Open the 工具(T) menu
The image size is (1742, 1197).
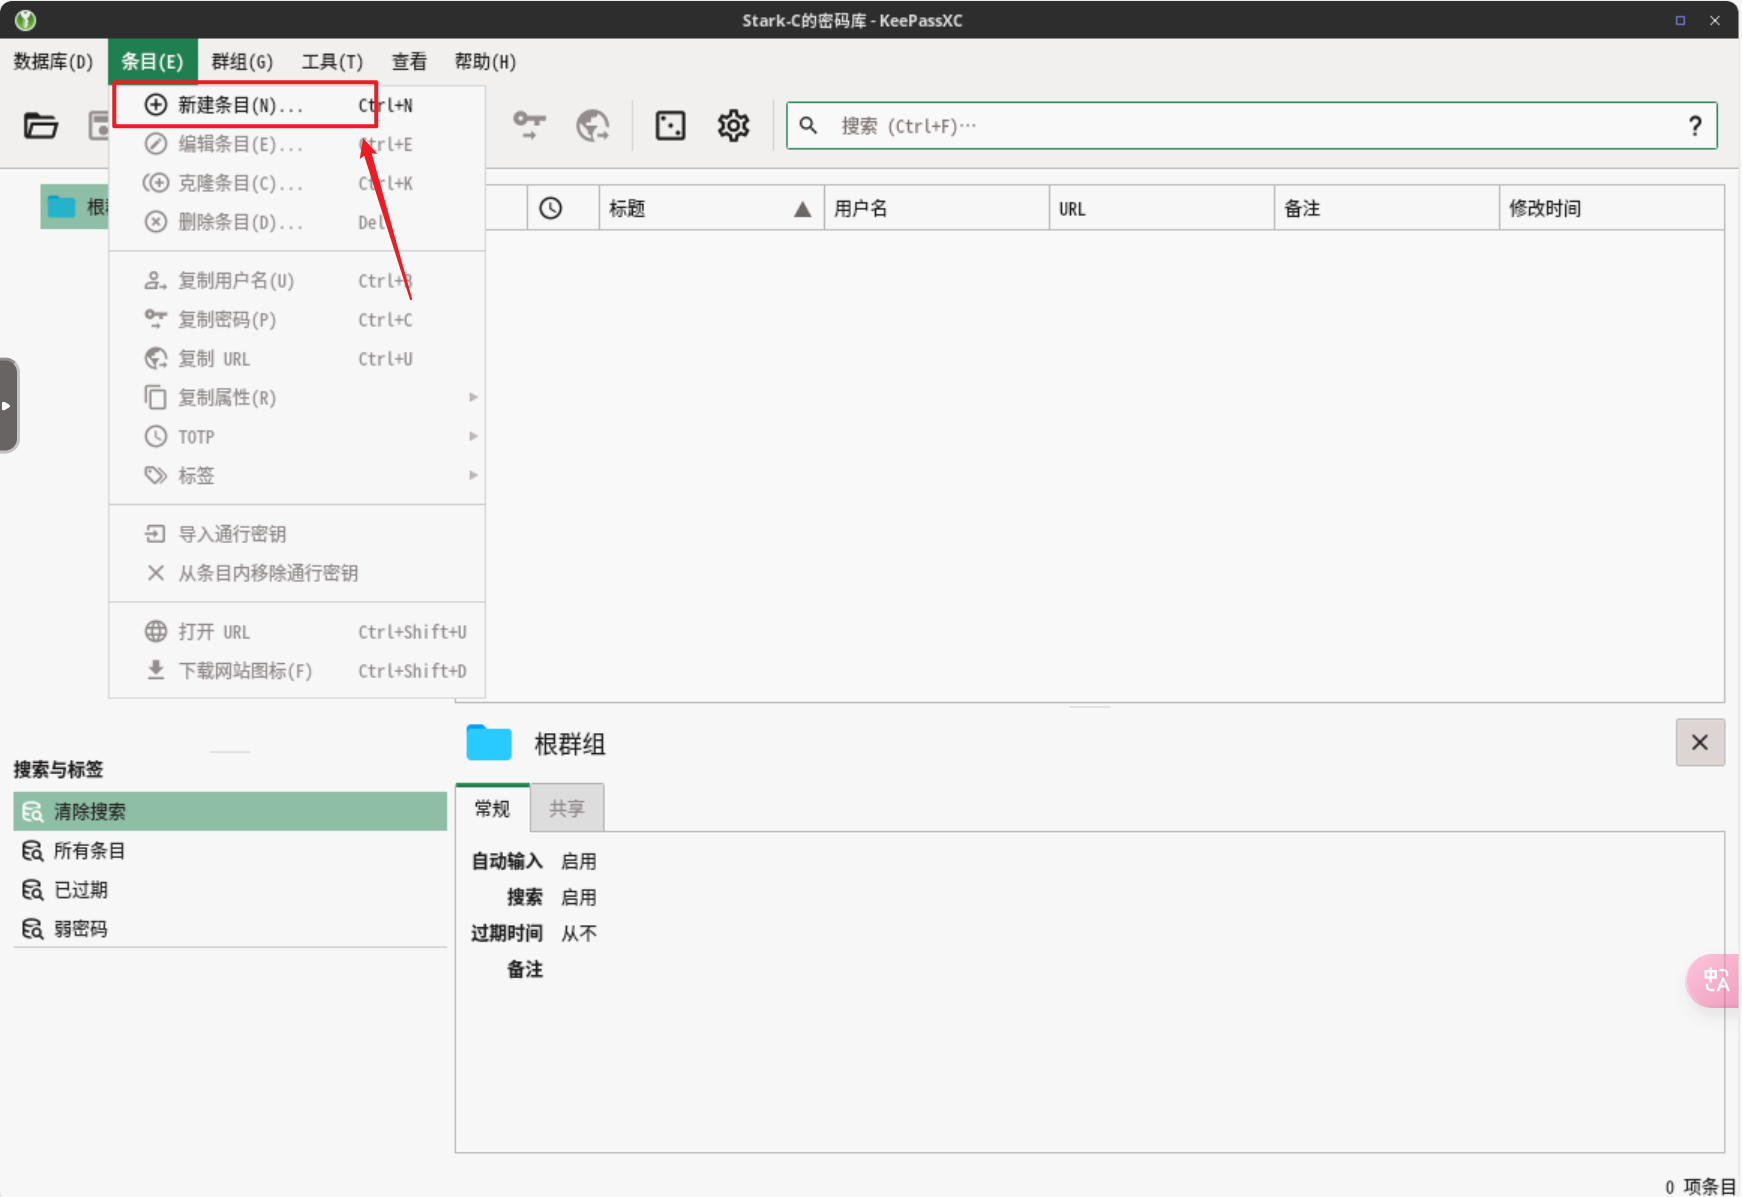click(x=332, y=62)
